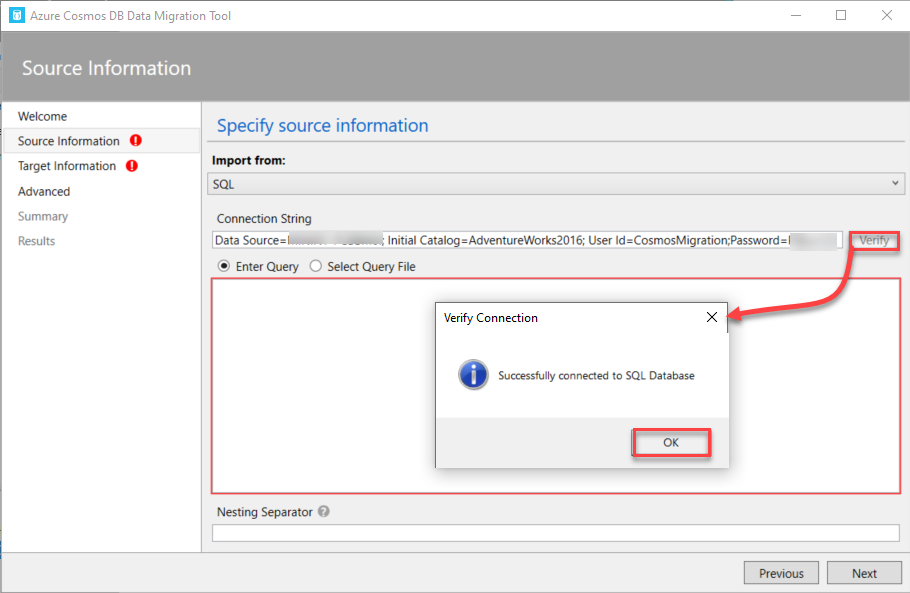Maximize the Data Migration Tool window
The width and height of the screenshot is (910, 593).
coord(841,15)
